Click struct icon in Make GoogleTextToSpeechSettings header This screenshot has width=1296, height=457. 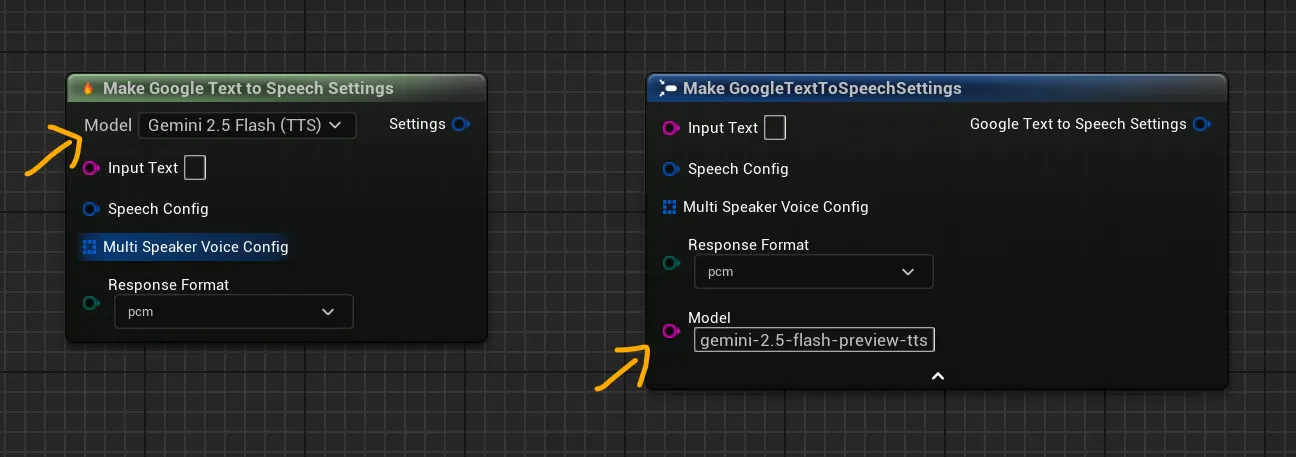(x=668, y=88)
